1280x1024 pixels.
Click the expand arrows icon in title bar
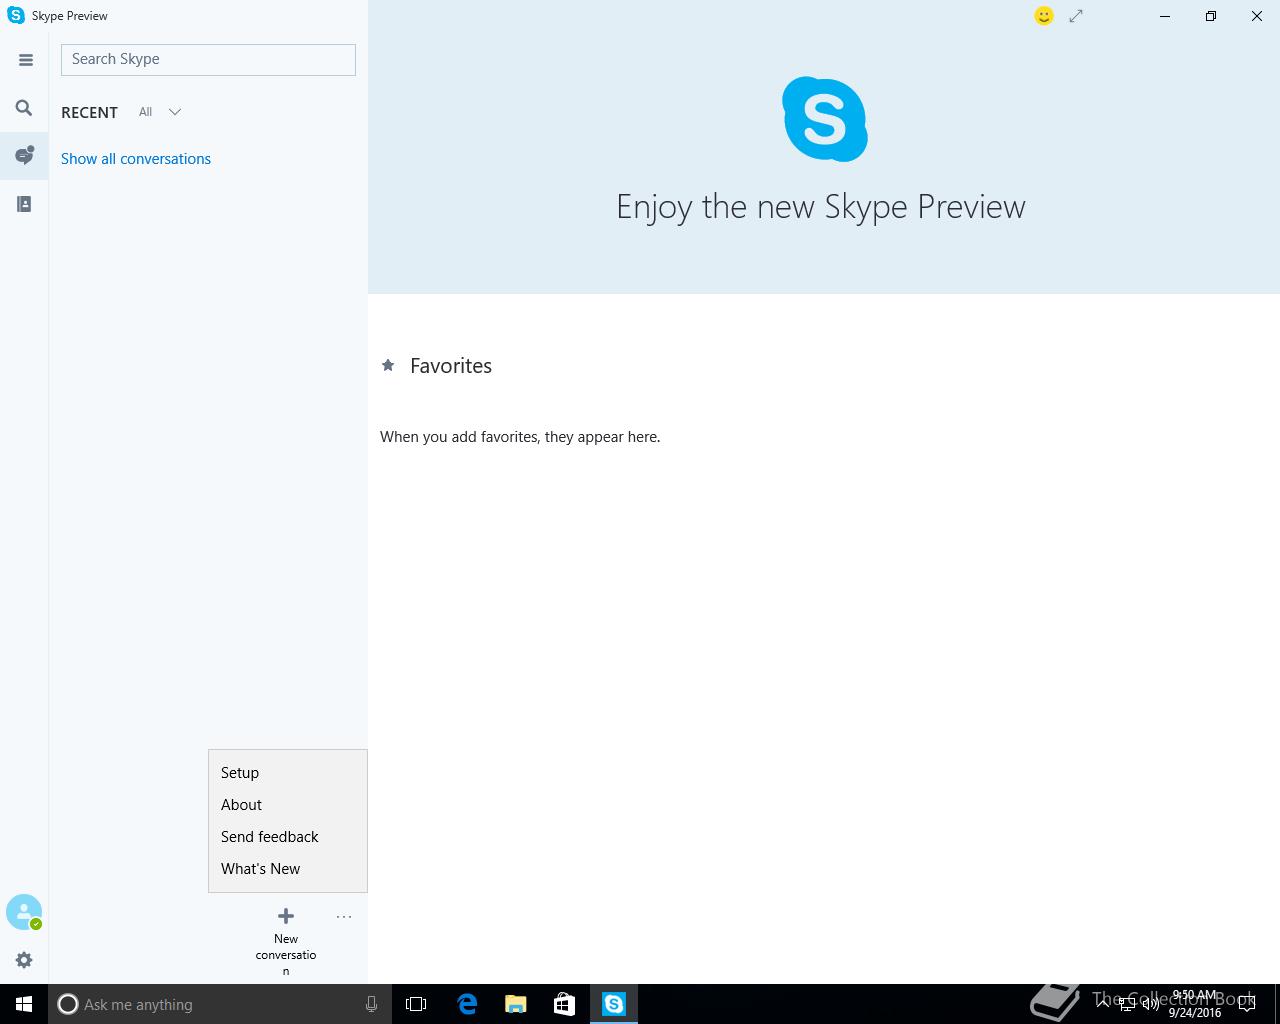[1076, 16]
